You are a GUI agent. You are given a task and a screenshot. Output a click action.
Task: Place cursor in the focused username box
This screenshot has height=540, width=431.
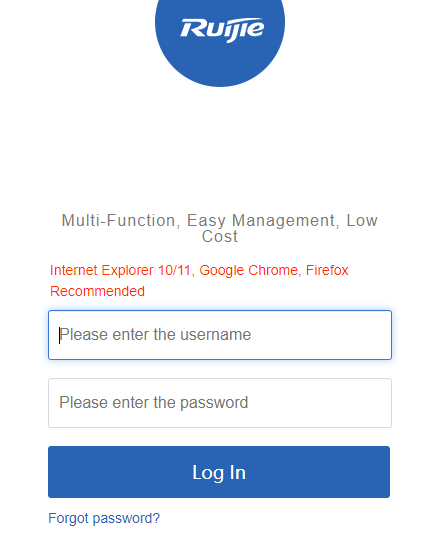(x=220, y=335)
